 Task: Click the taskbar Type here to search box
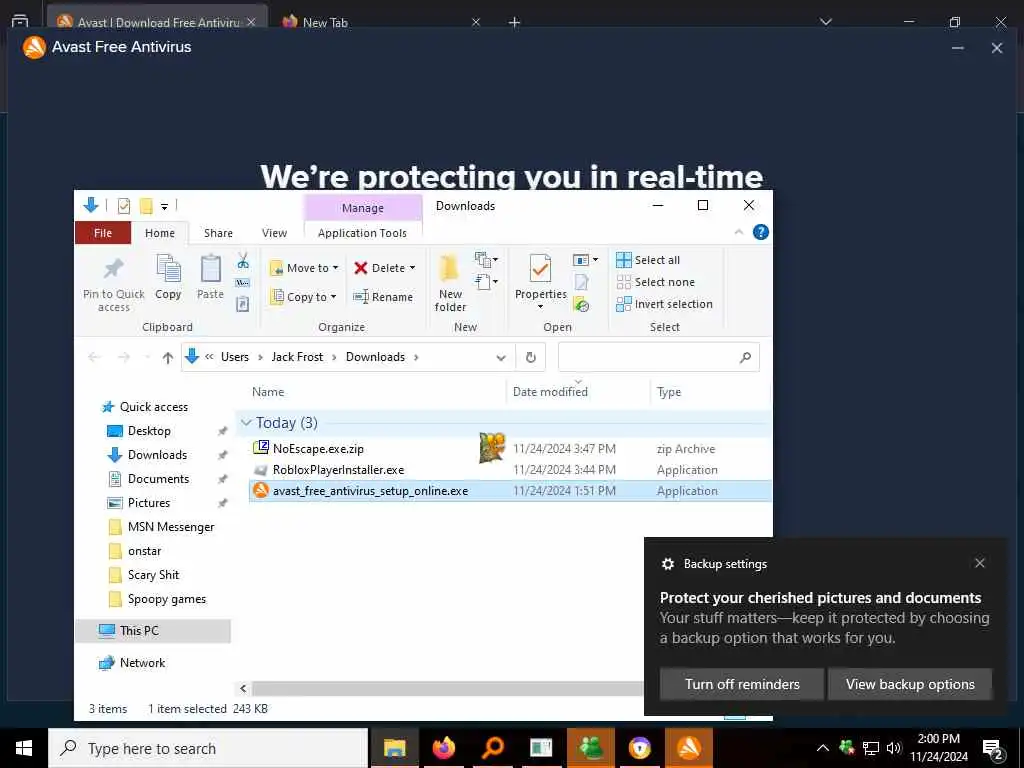208,748
